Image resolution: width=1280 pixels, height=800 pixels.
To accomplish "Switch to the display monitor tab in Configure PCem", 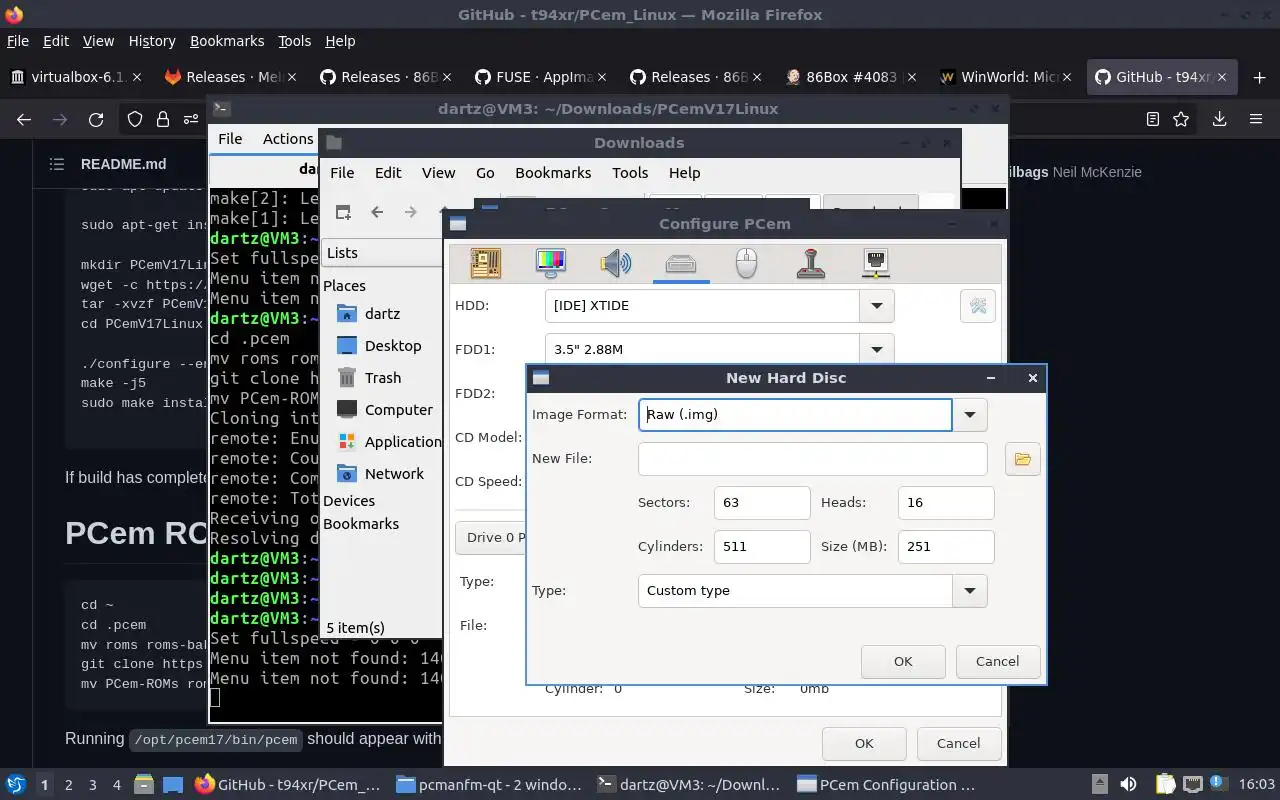I will click(x=551, y=263).
